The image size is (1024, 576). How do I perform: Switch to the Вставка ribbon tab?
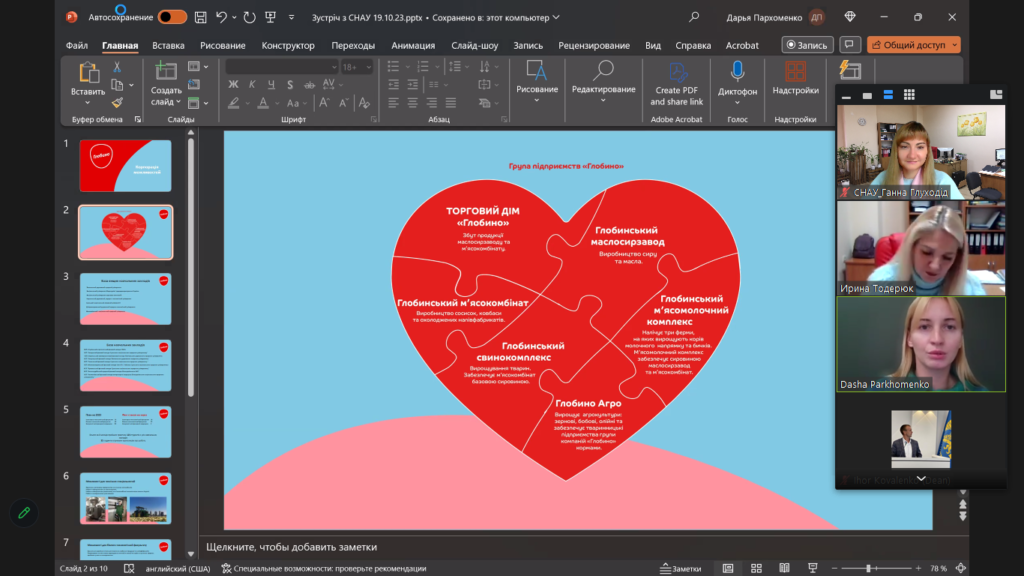pos(168,45)
